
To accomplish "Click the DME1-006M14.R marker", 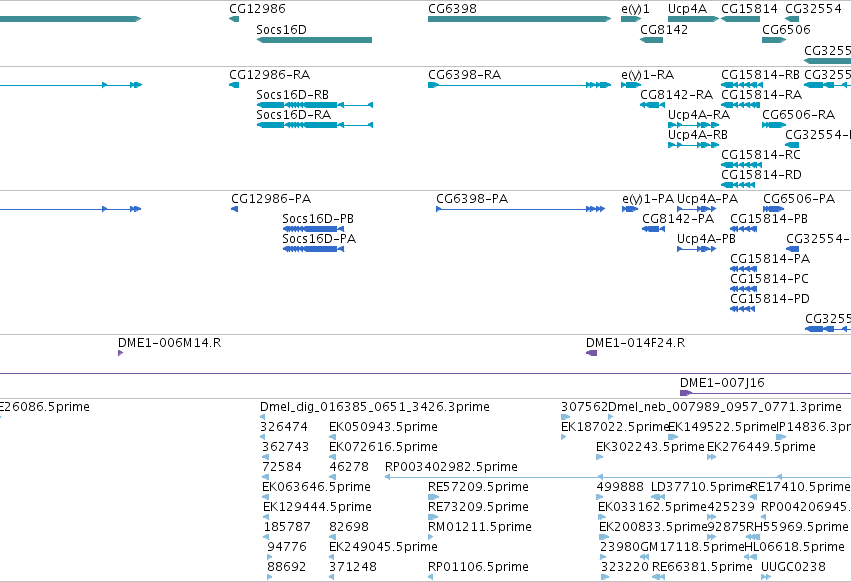I will (120, 353).
